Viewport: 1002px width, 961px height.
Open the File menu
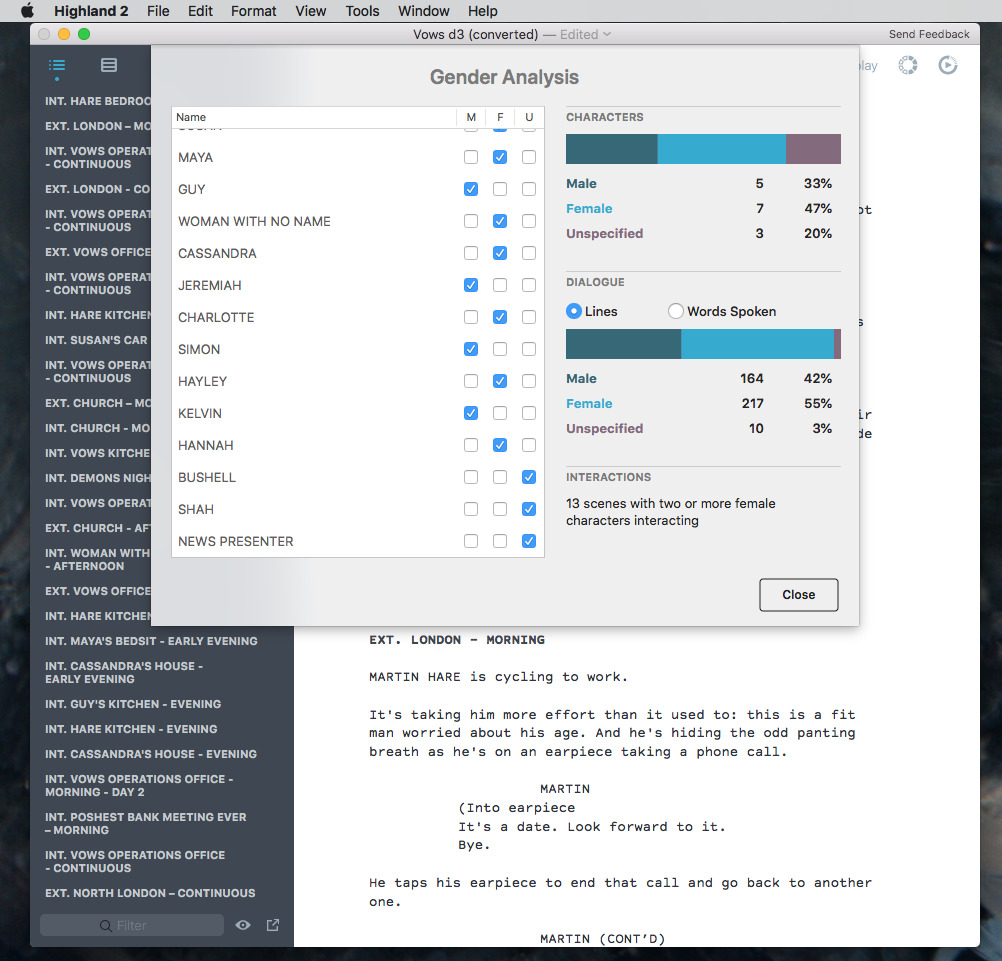pyautogui.click(x=158, y=11)
